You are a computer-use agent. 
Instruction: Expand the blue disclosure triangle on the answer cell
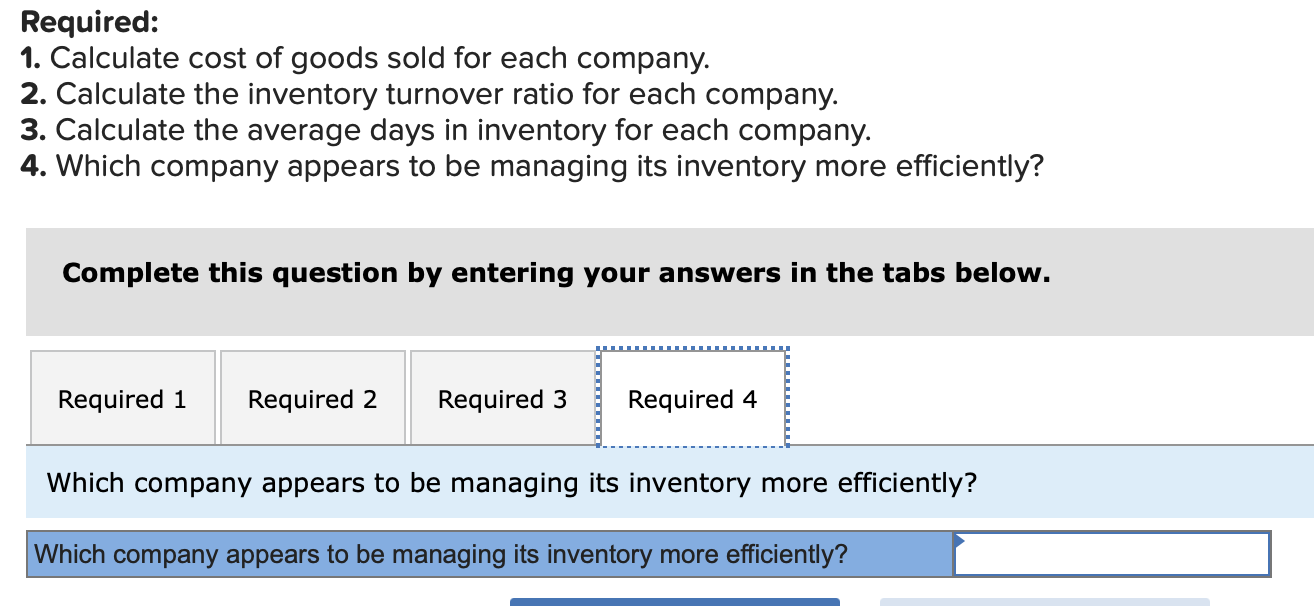click(958, 540)
